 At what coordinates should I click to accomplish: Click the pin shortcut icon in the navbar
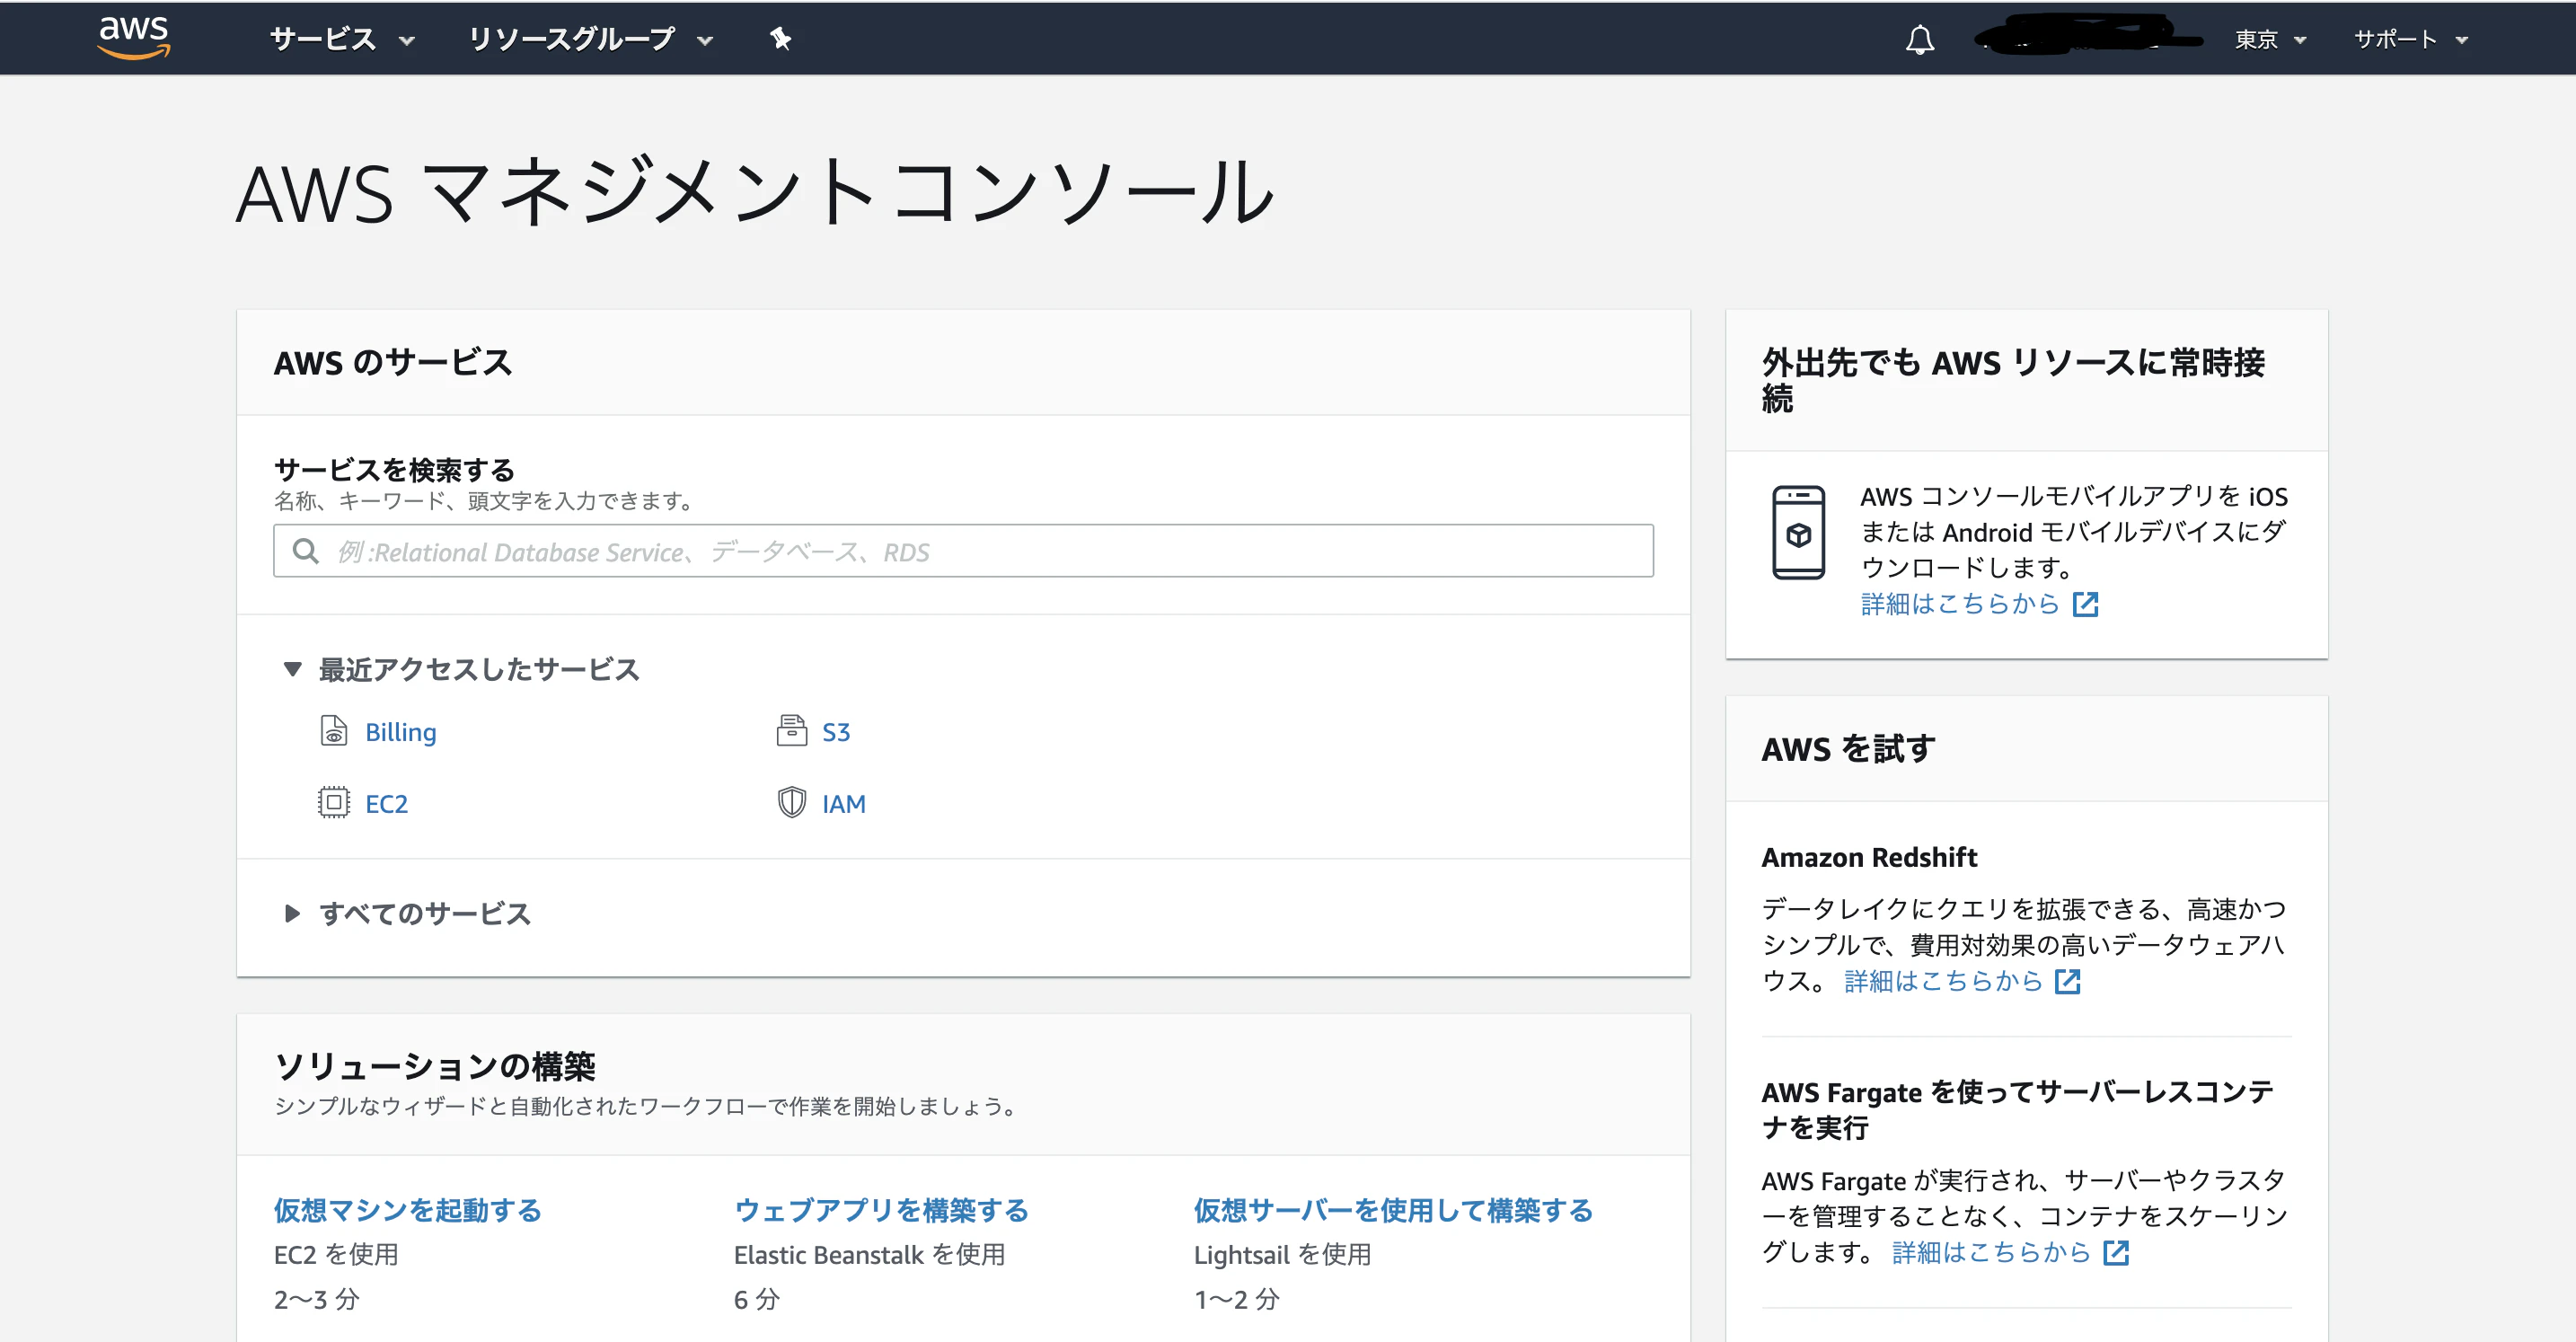780,39
